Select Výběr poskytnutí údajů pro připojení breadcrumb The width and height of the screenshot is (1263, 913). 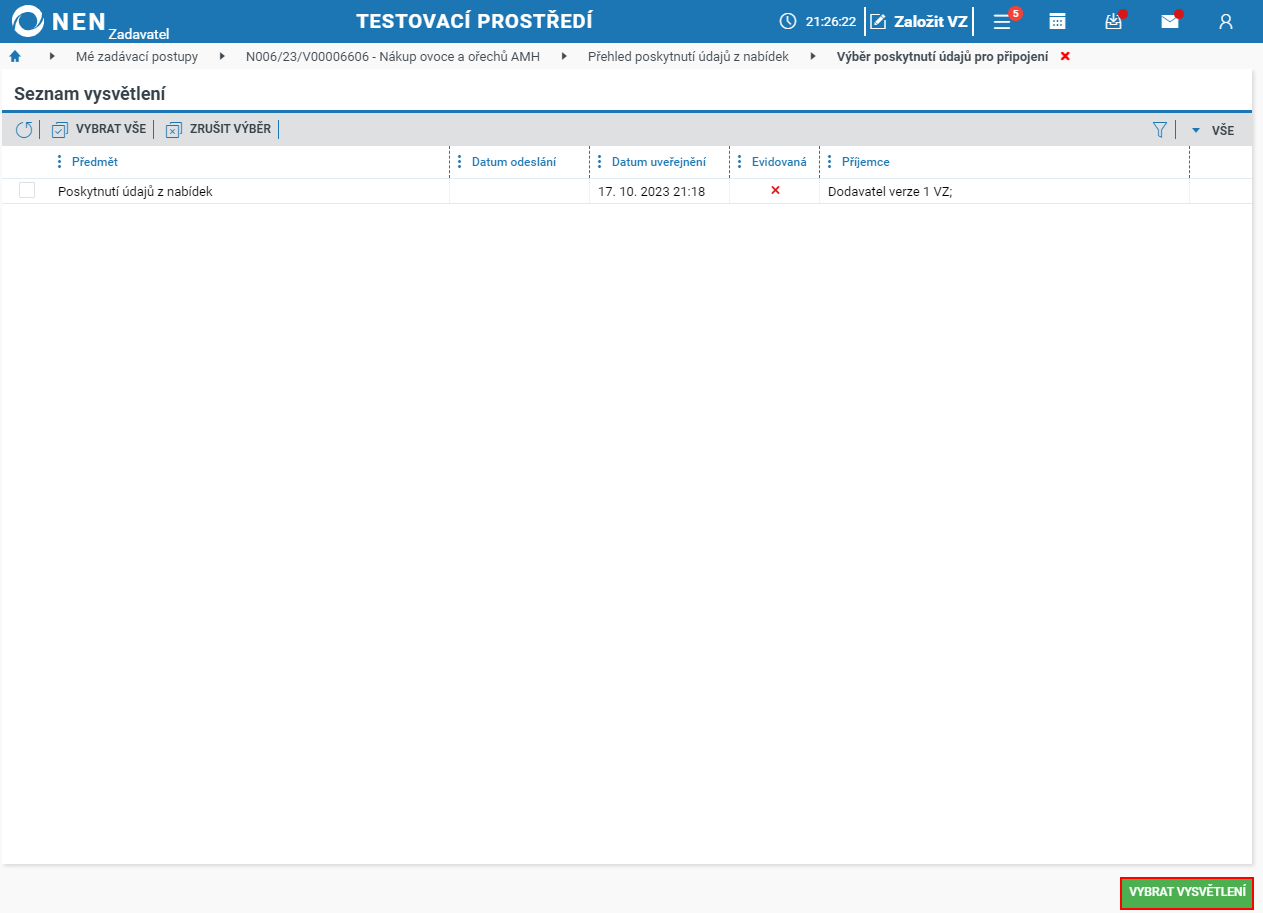(x=942, y=56)
